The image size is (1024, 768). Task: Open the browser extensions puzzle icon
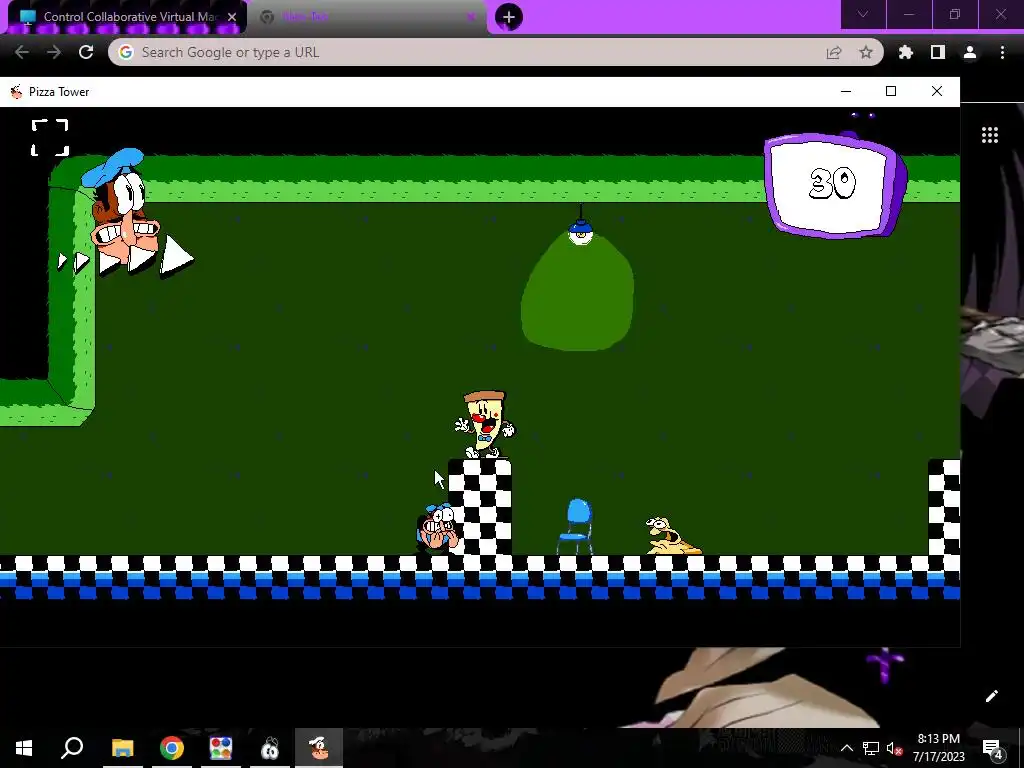coord(906,52)
